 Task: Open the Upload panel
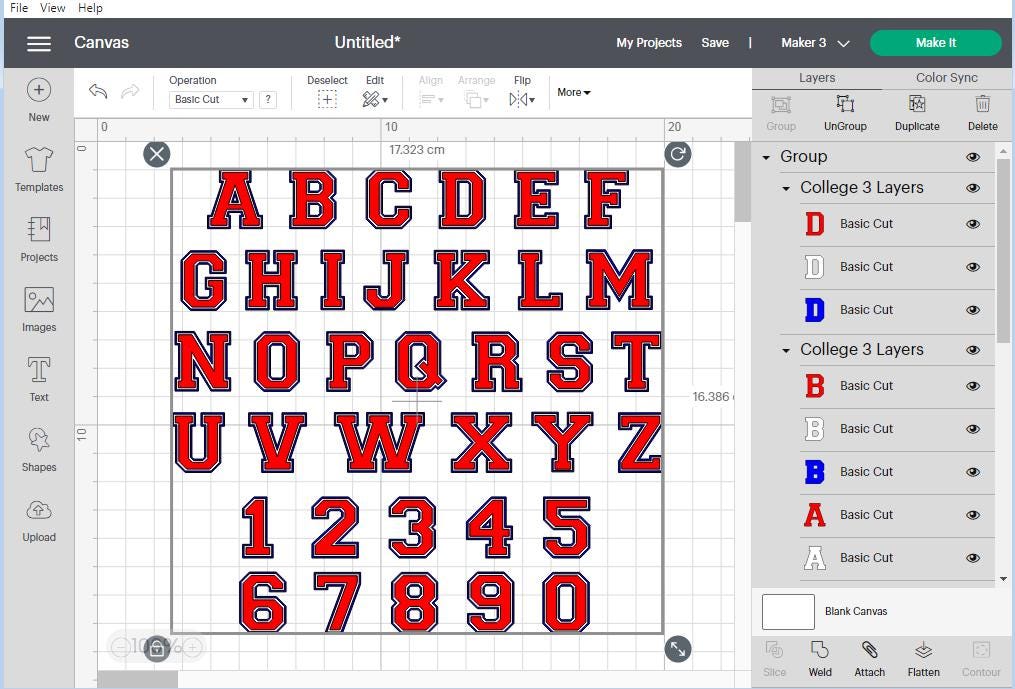coord(39,520)
